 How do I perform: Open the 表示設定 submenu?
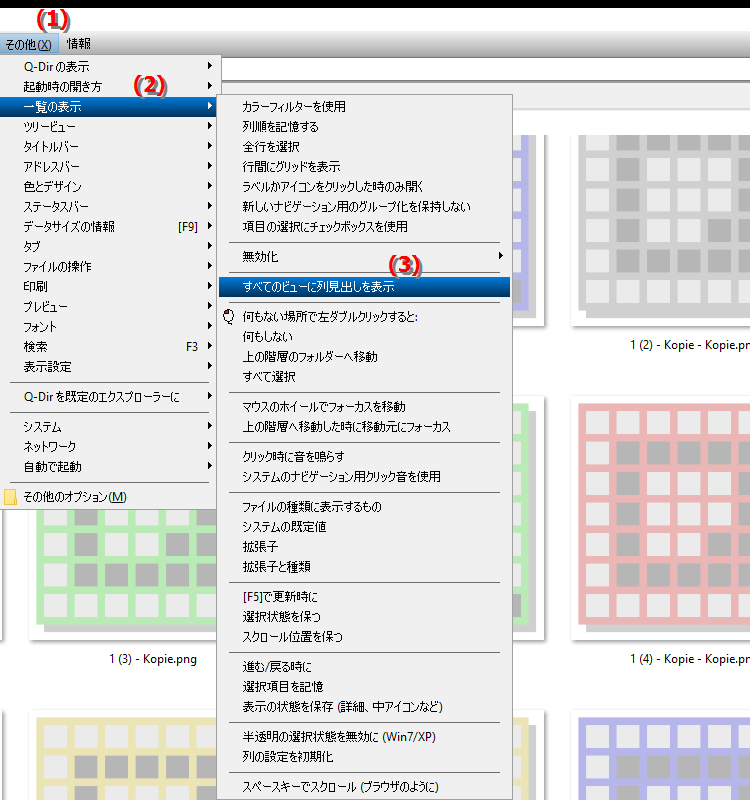pos(108,366)
